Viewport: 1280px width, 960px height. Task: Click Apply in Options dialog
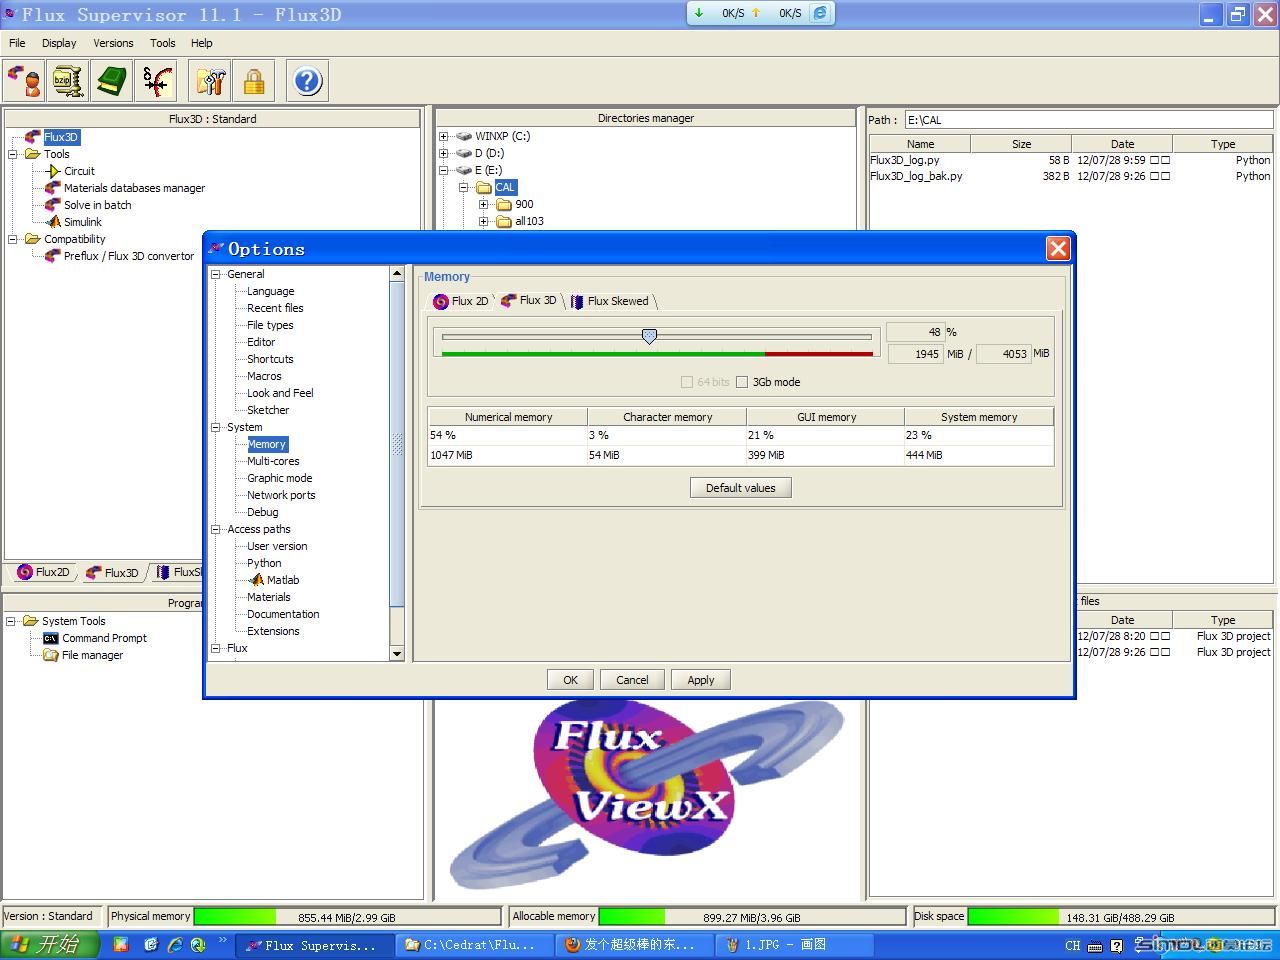701,680
